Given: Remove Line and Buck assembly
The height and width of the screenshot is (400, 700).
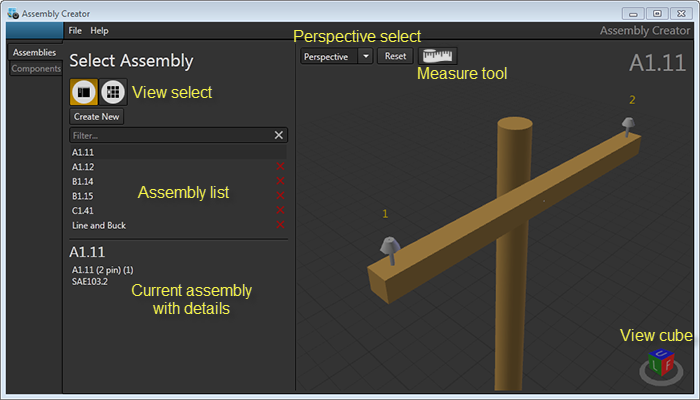Looking at the screenshot, I should coord(280,226).
